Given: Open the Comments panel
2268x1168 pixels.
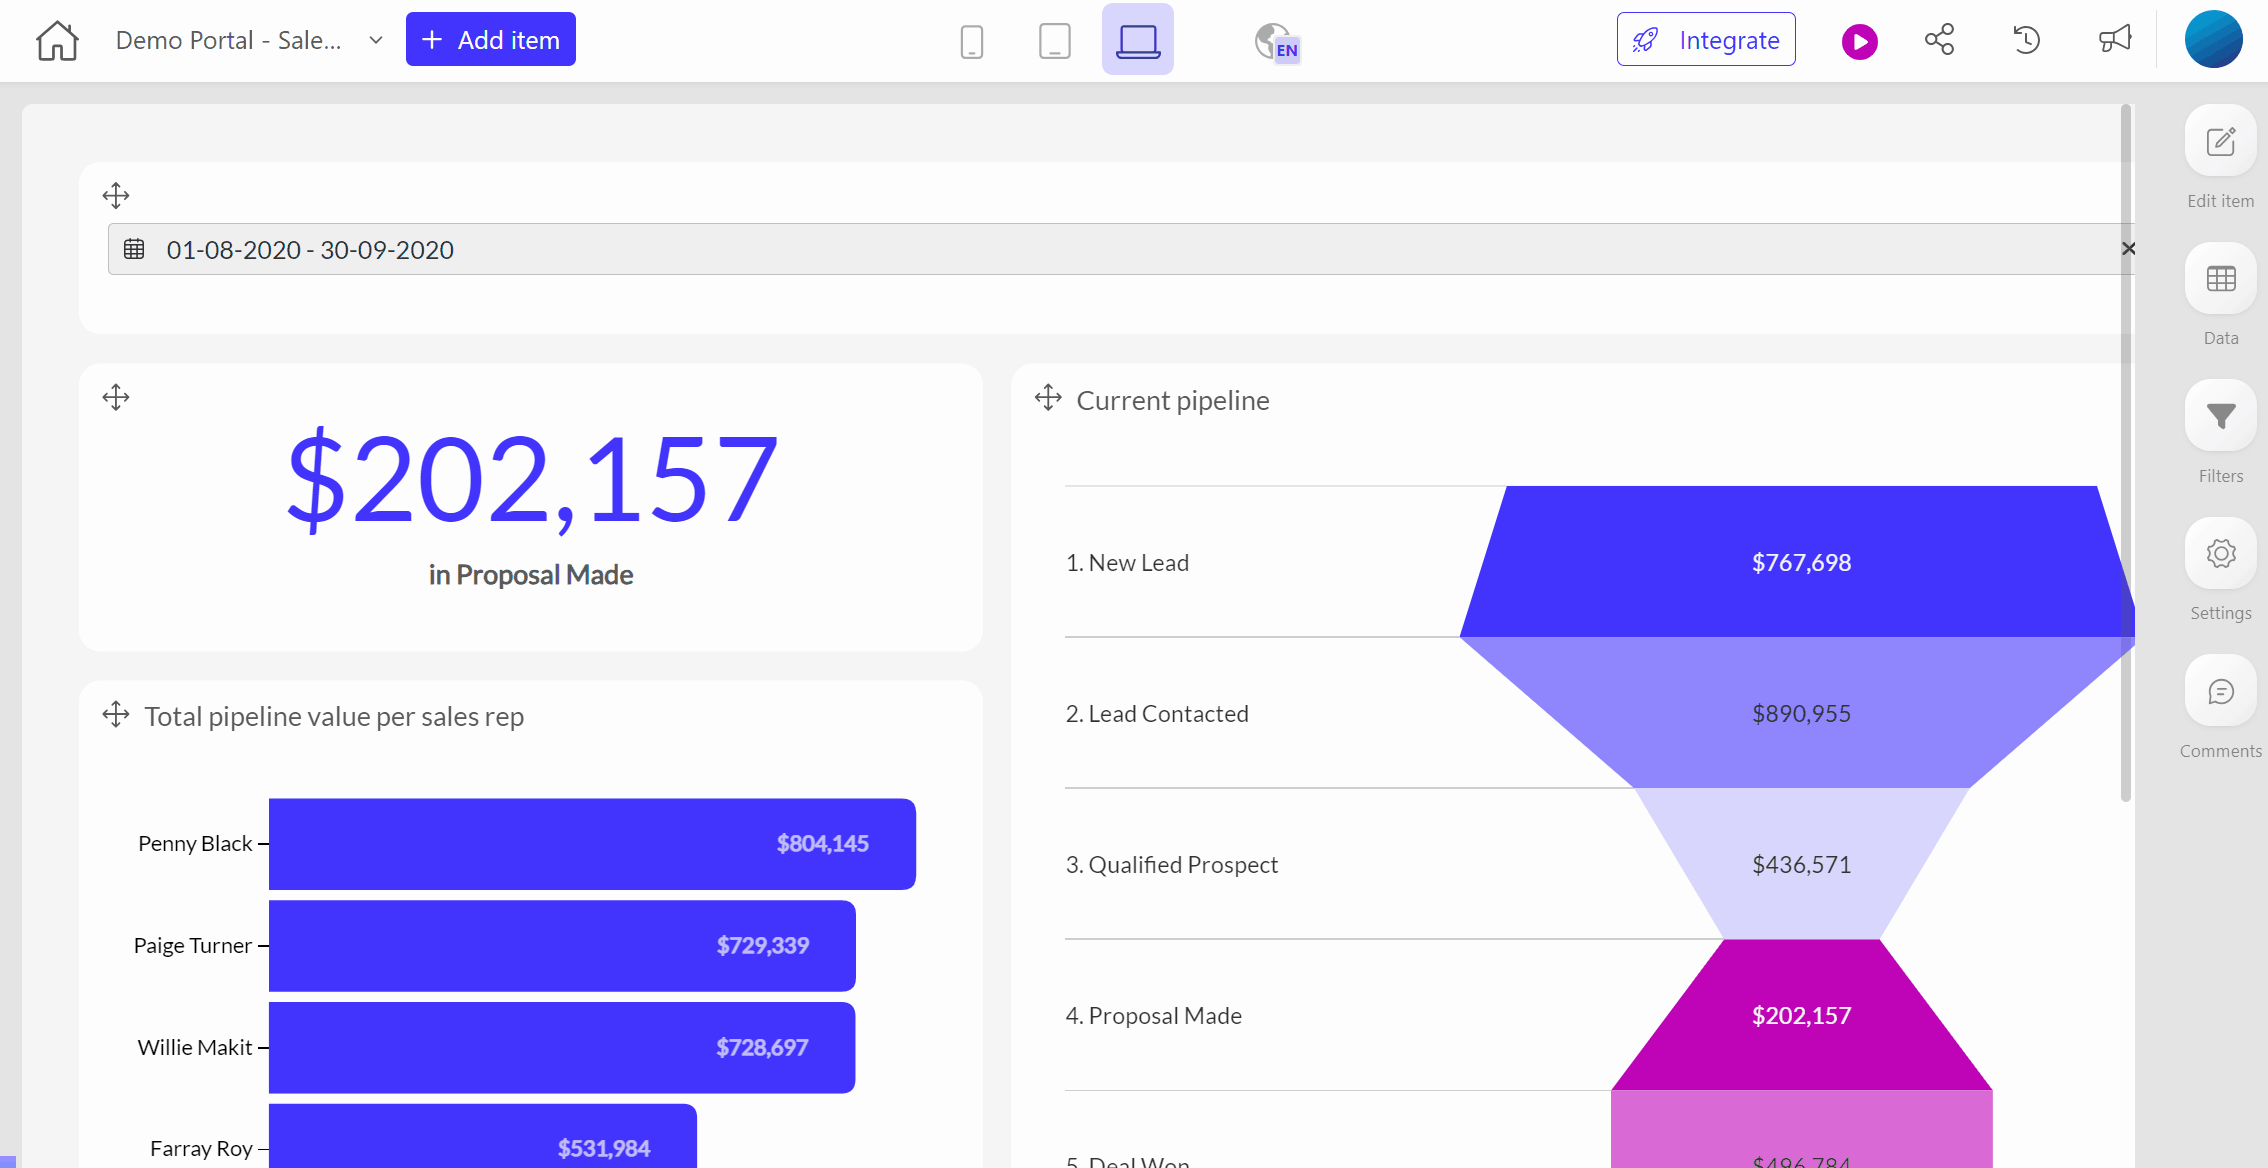Looking at the screenshot, I should (2220, 692).
